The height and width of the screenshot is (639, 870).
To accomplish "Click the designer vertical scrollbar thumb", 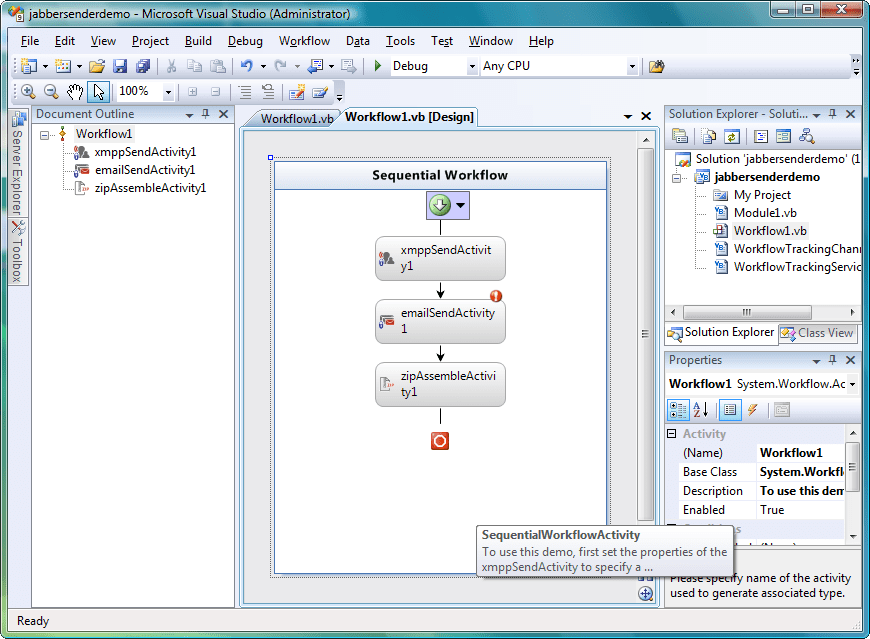I will click(645, 334).
